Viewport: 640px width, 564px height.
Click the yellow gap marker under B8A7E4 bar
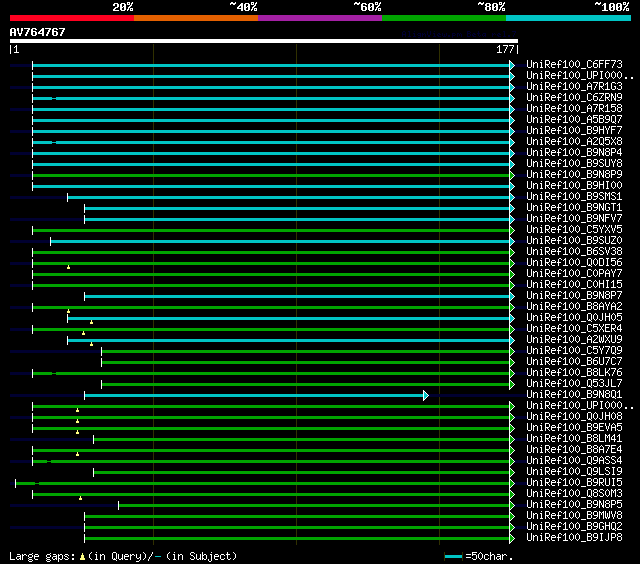(78, 454)
